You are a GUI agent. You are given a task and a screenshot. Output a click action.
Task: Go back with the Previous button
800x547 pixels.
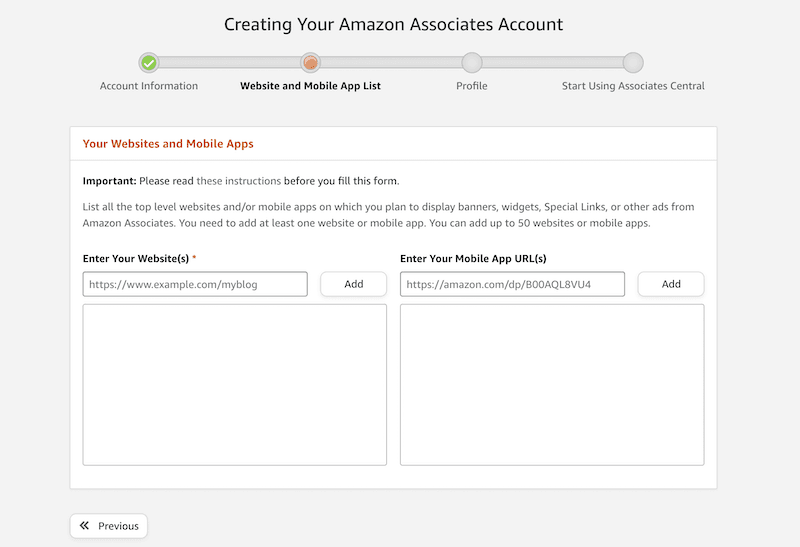[x=109, y=526]
